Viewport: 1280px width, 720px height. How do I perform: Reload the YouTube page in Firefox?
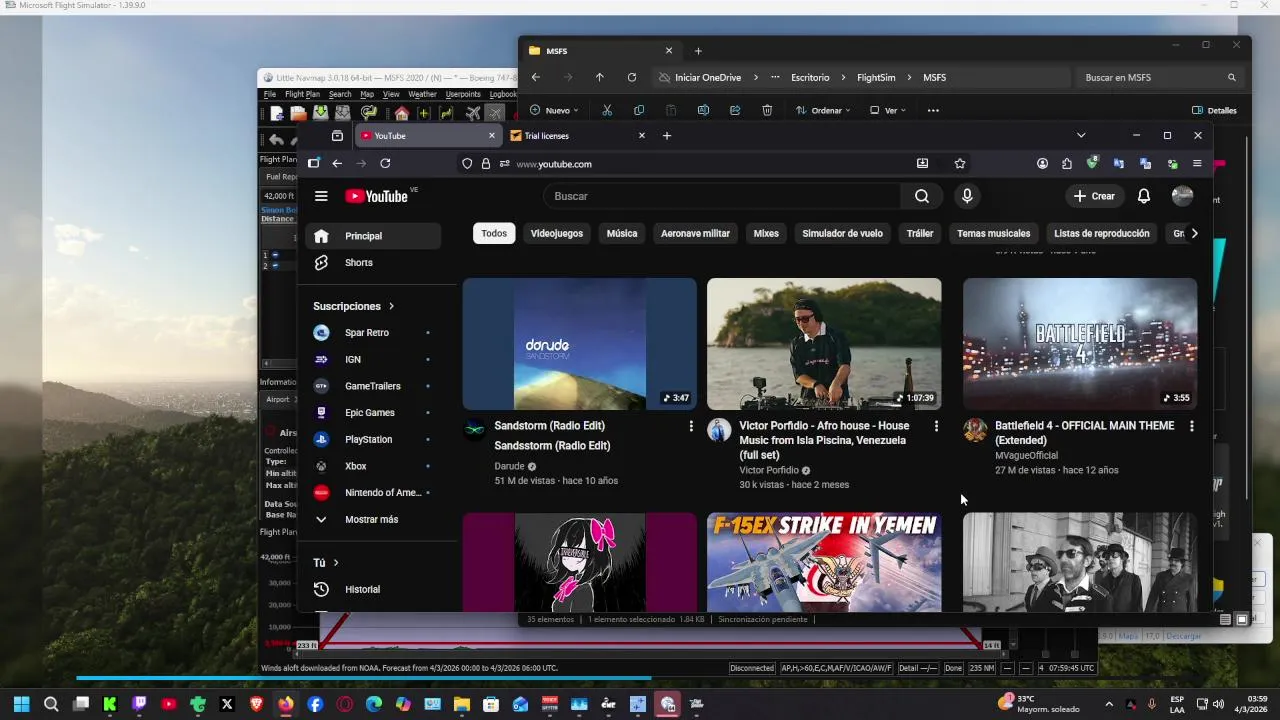click(x=385, y=163)
